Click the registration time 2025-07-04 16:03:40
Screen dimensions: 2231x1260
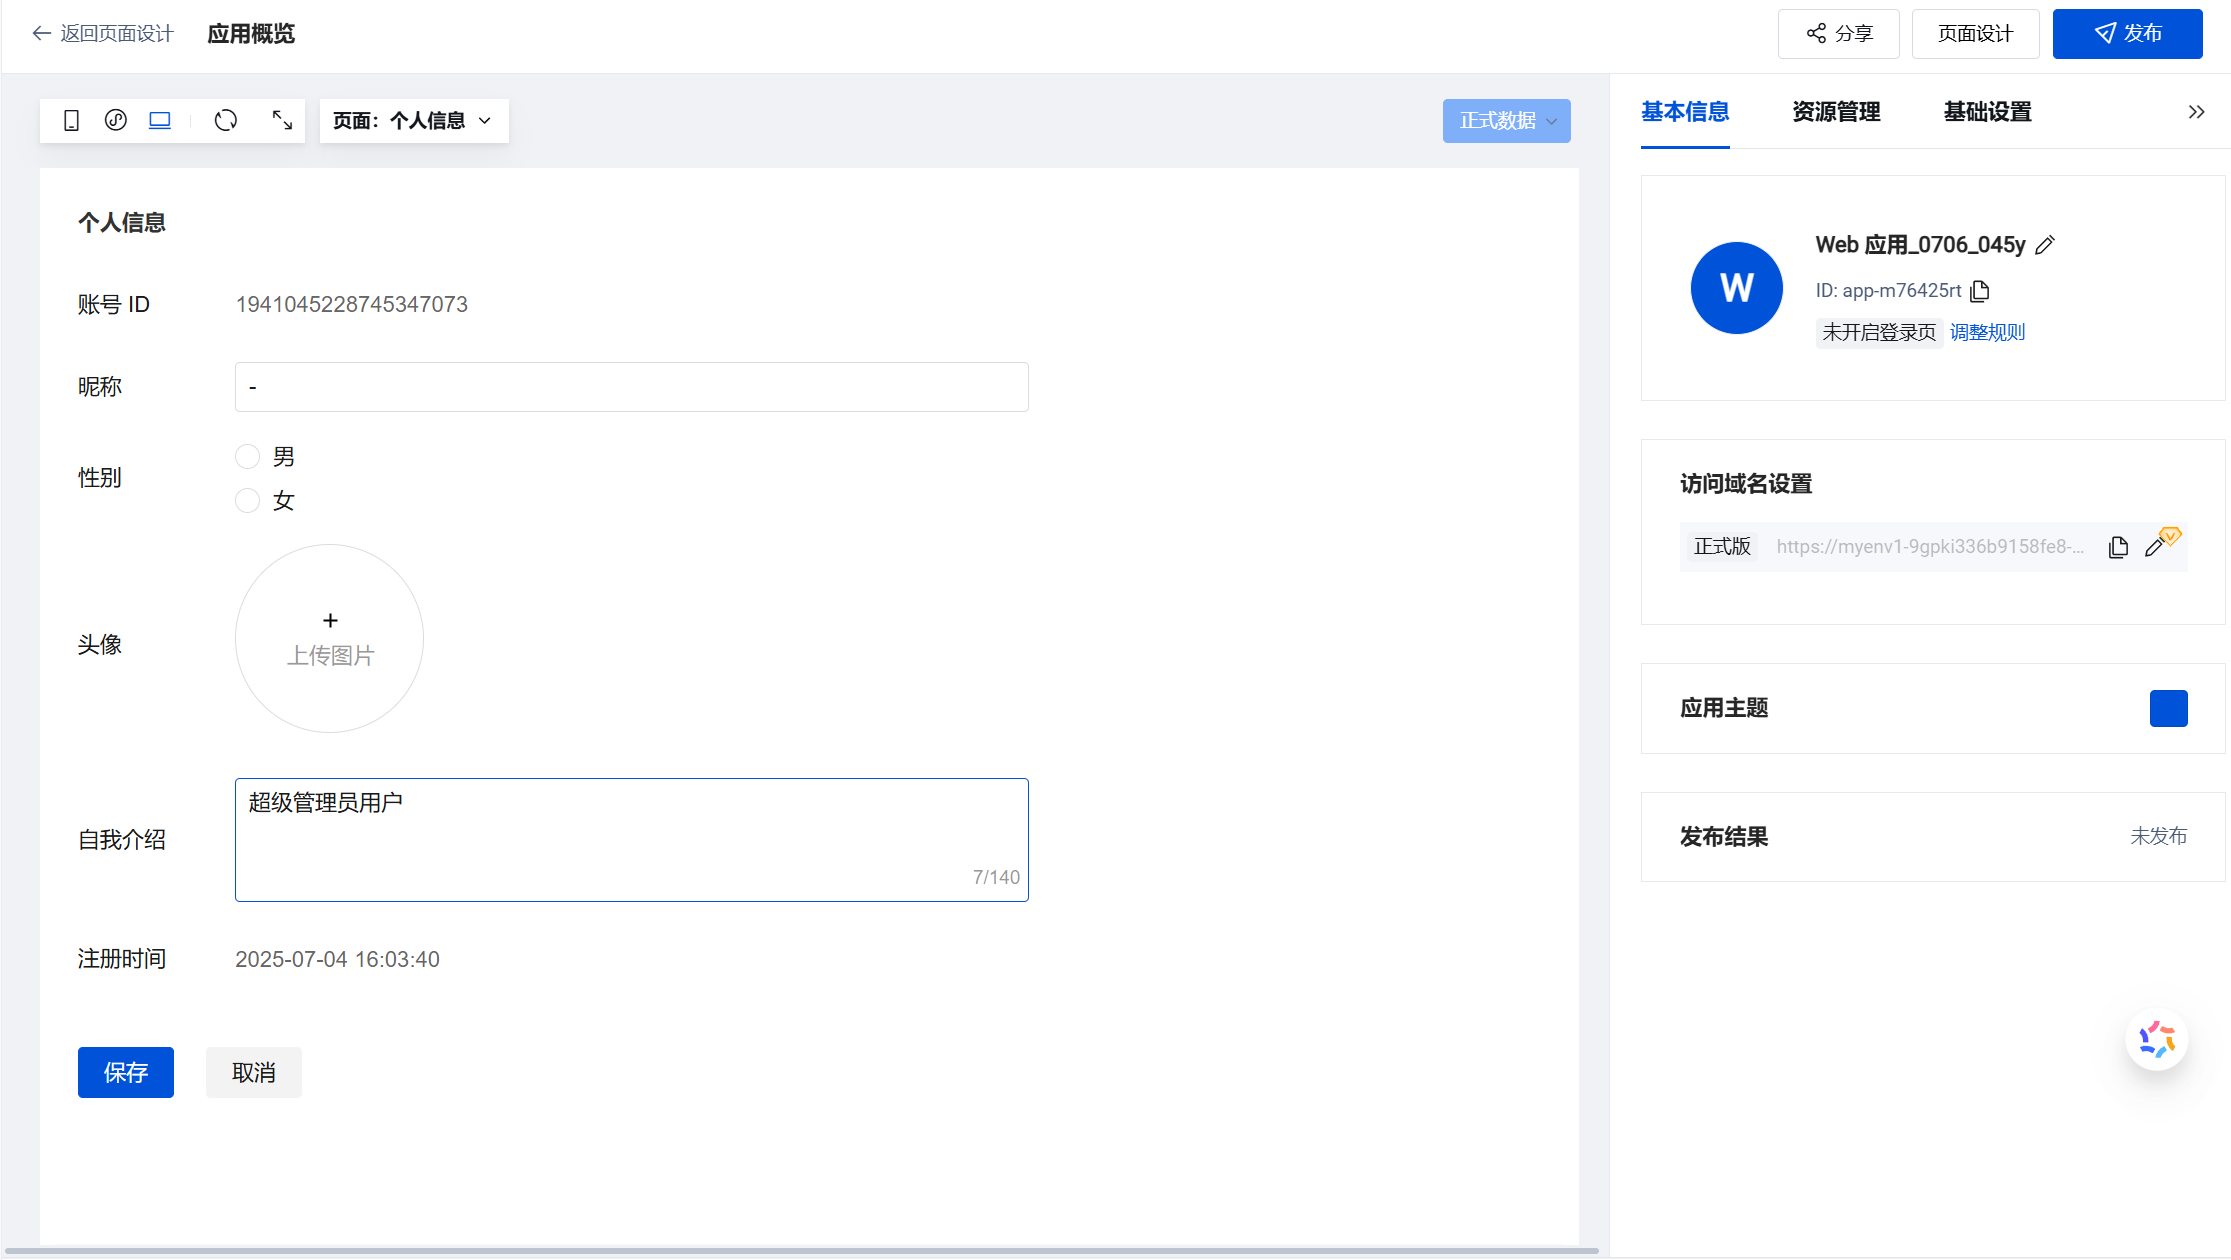click(337, 959)
